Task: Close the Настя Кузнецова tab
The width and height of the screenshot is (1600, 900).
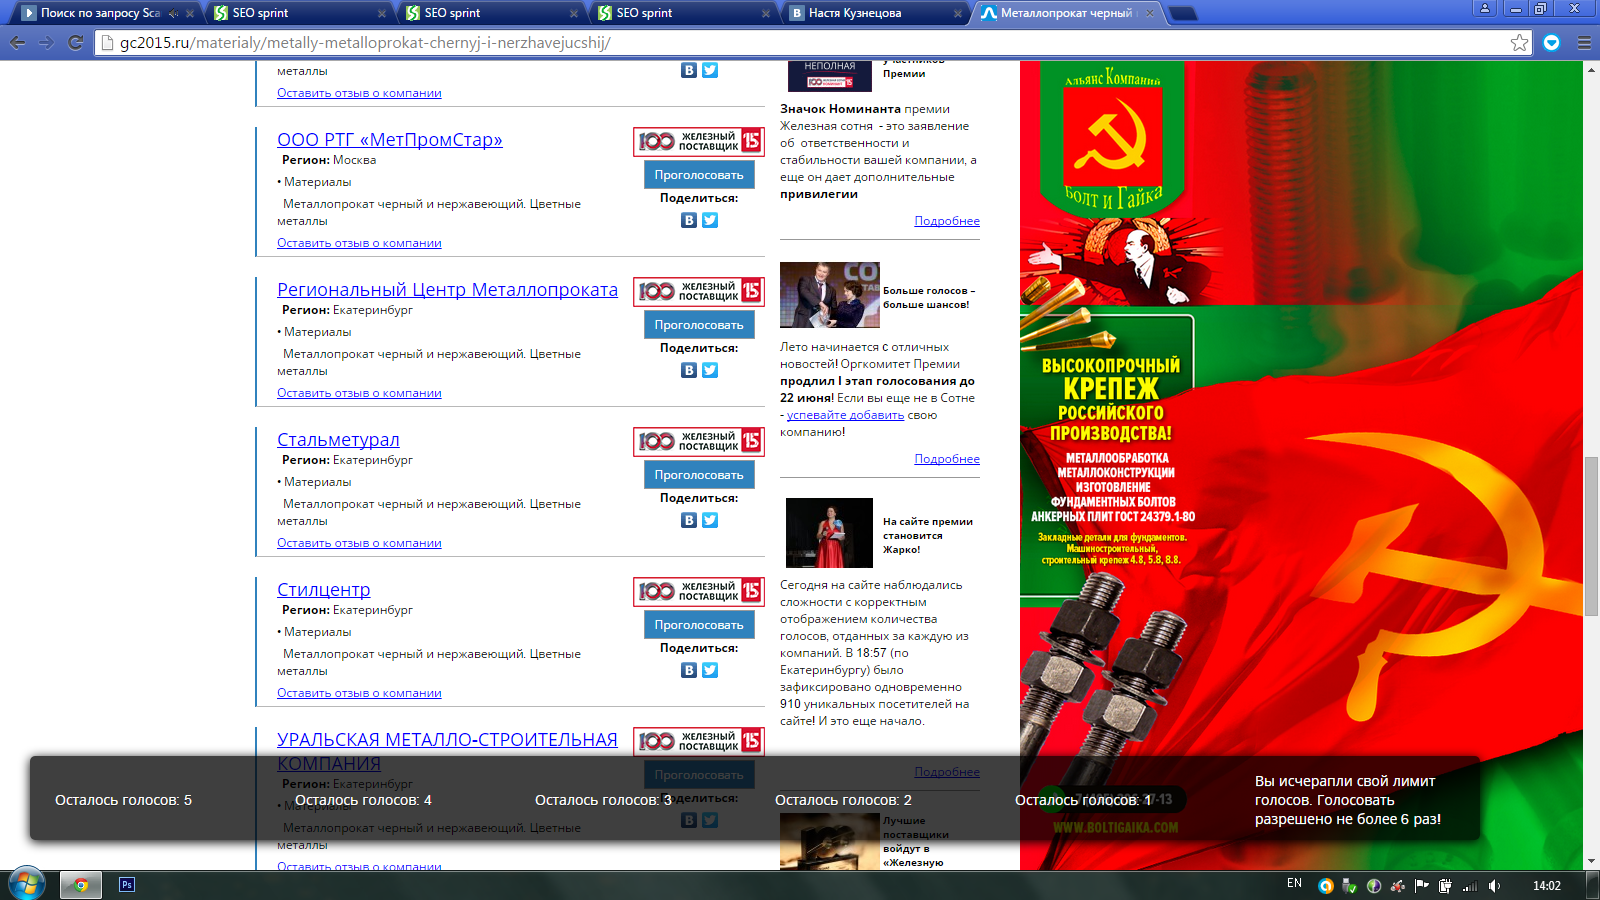Action: point(957,13)
